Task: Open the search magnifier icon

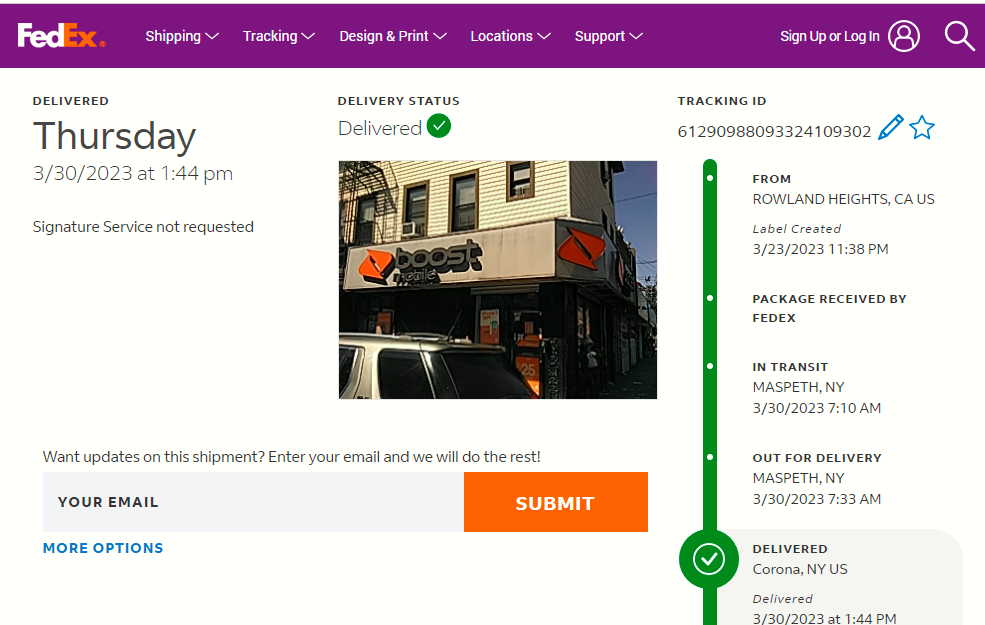Action: coord(959,36)
